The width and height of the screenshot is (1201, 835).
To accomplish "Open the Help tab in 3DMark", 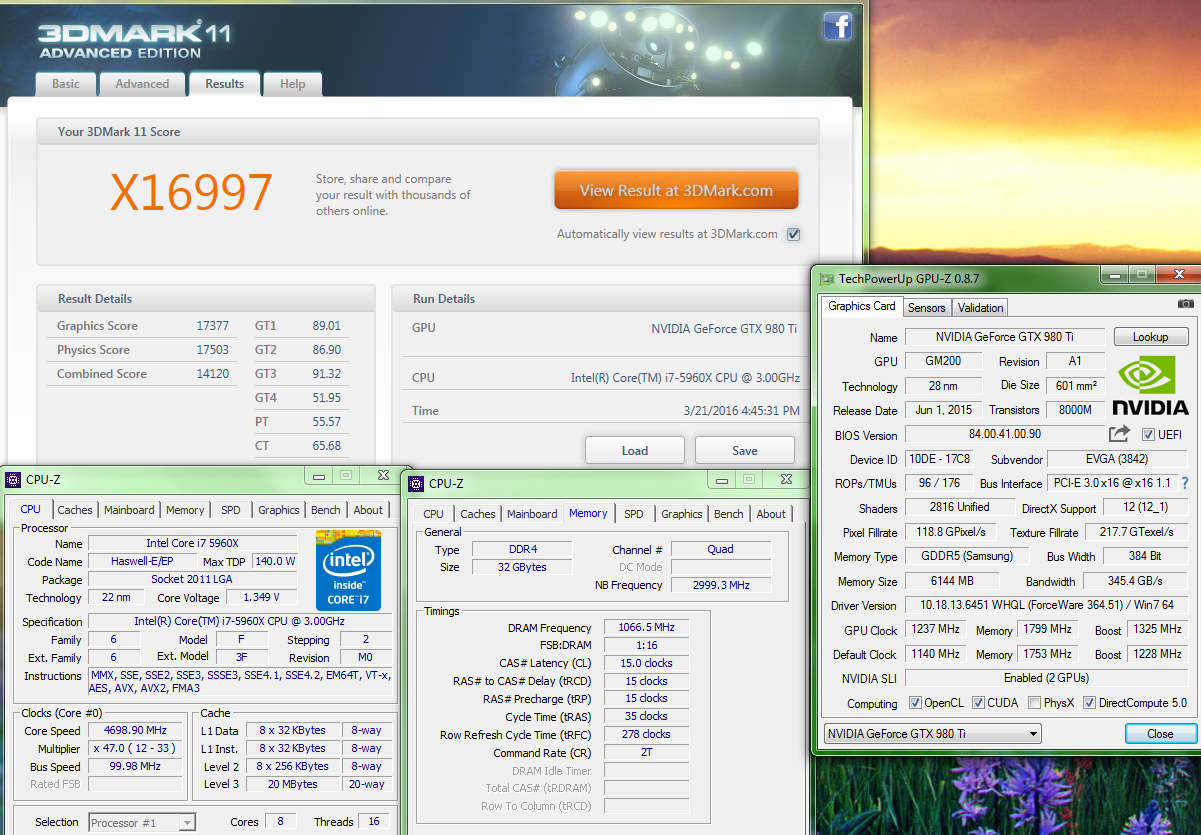I will point(293,84).
